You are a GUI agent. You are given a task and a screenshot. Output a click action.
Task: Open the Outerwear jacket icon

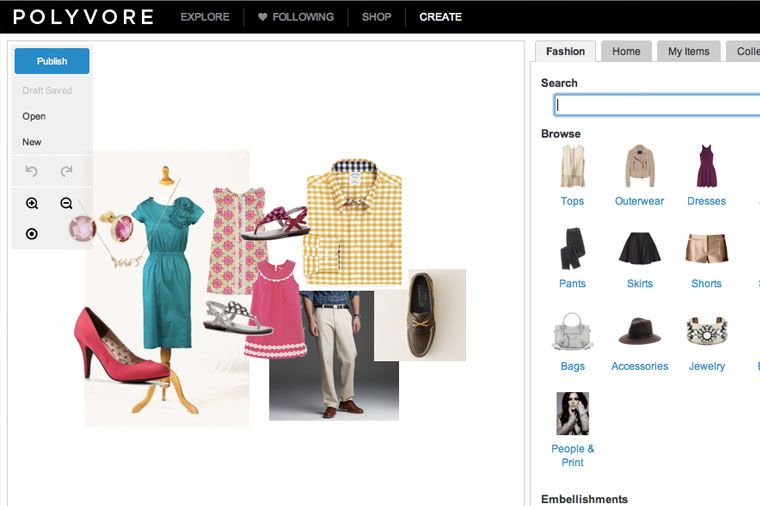640,166
